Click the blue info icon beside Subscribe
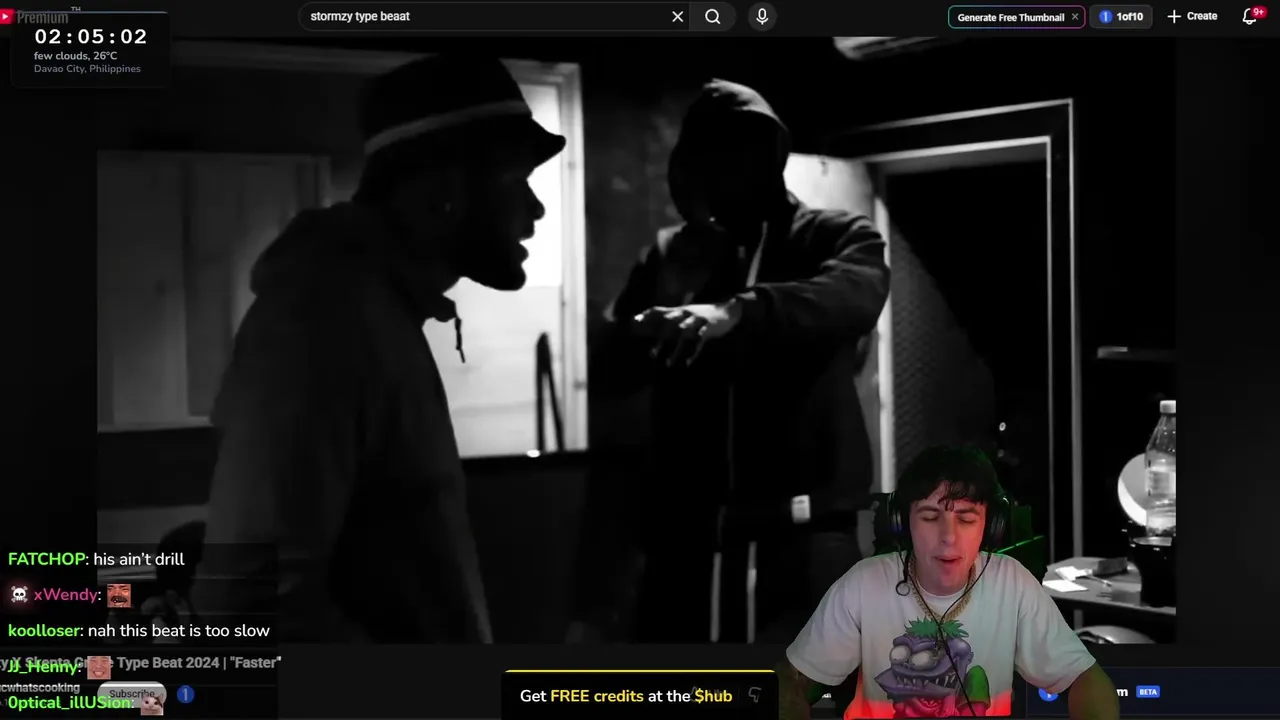This screenshot has width=1280, height=720. pyautogui.click(x=185, y=694)
